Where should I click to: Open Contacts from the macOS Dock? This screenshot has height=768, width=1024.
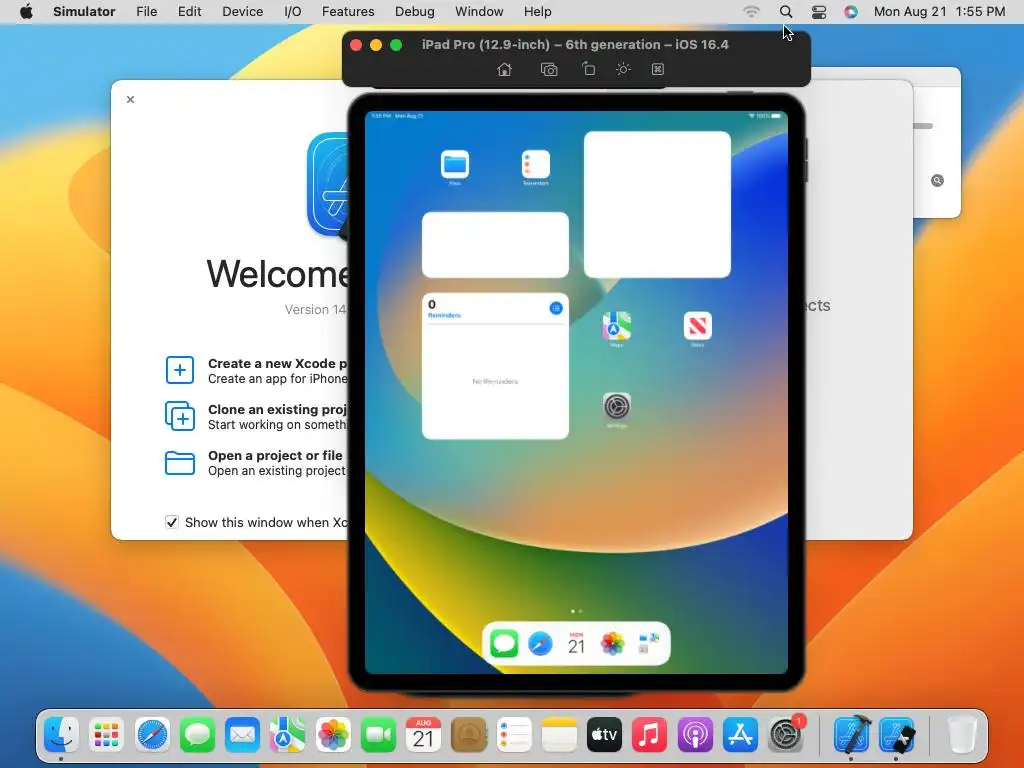pyautogui.click(x=469, y=735)
